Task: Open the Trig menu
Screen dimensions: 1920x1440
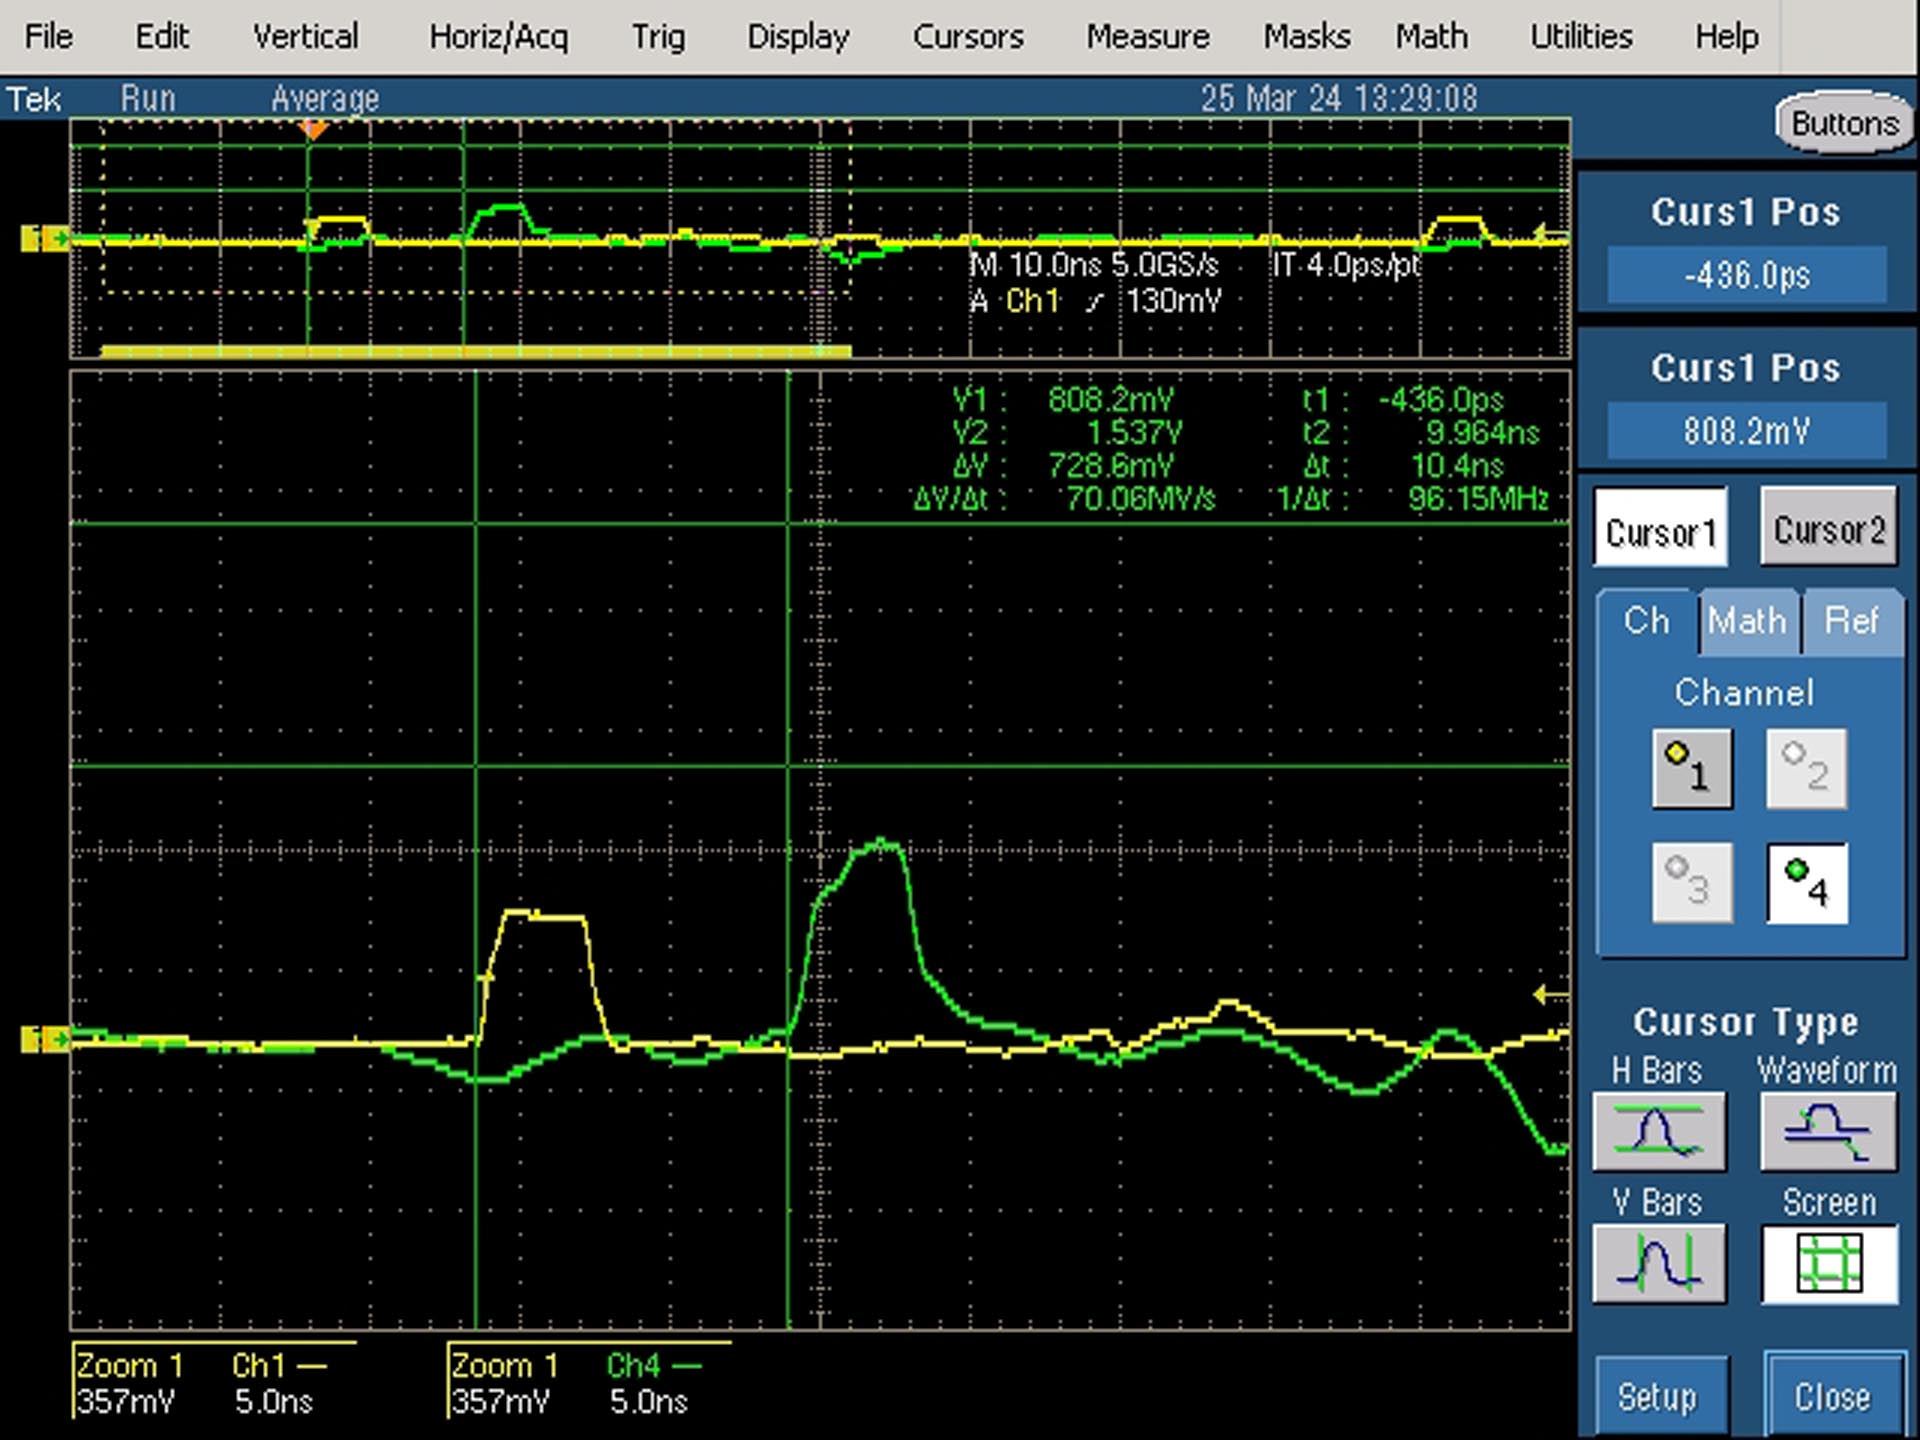Action: 658,37
